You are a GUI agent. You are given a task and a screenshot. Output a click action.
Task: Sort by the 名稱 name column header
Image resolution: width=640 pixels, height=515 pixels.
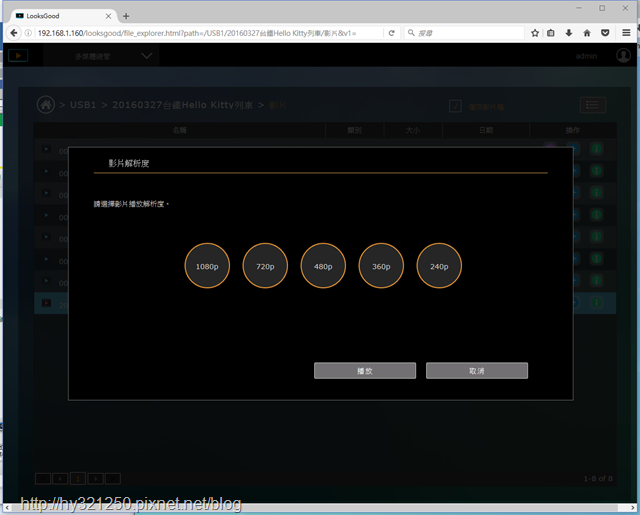coord(180,130)
